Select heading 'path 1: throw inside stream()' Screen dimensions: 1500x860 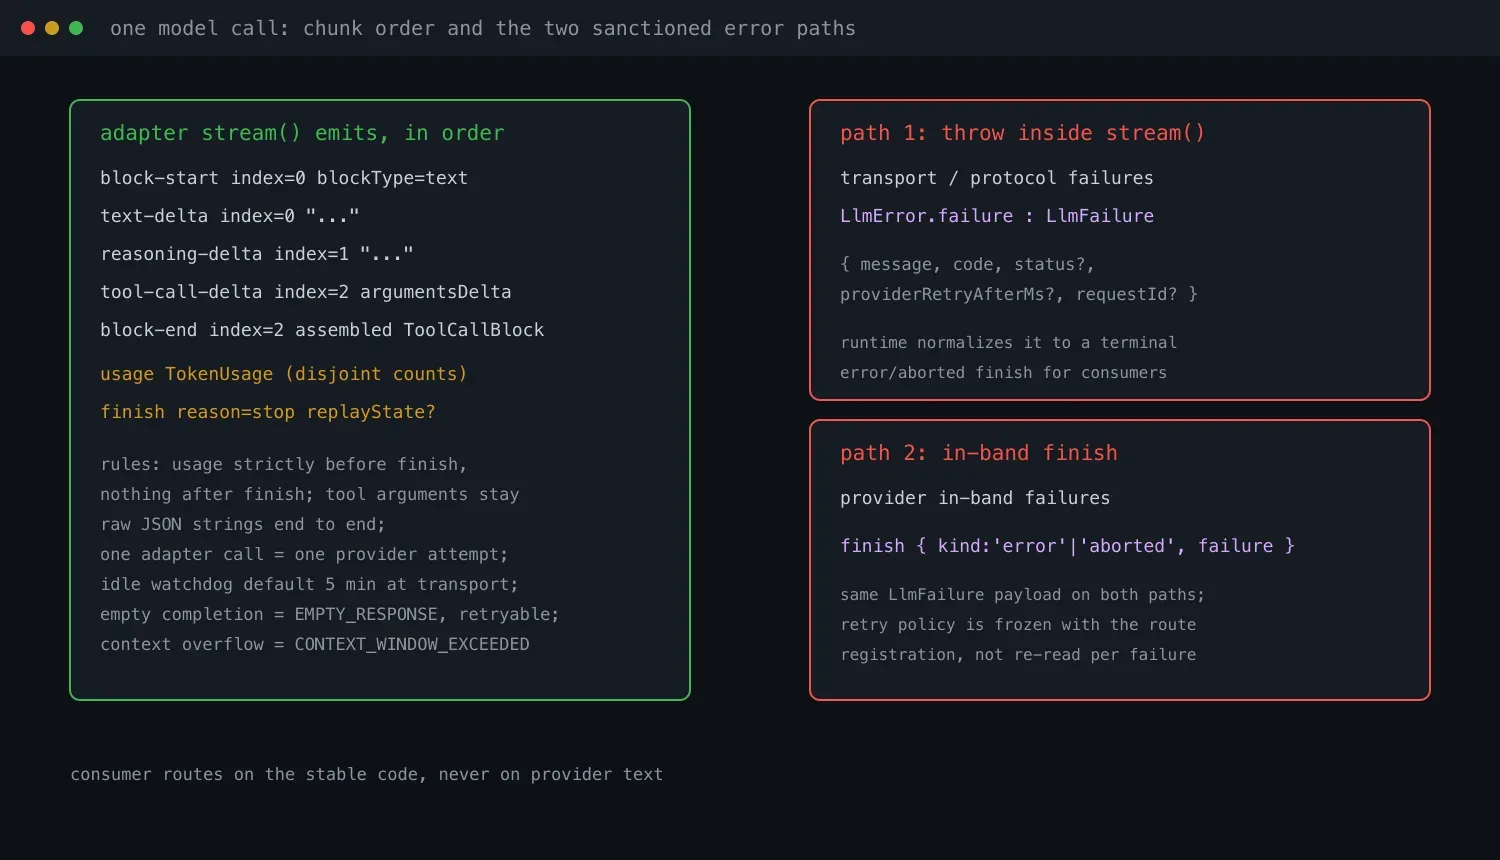(1023, 133)
